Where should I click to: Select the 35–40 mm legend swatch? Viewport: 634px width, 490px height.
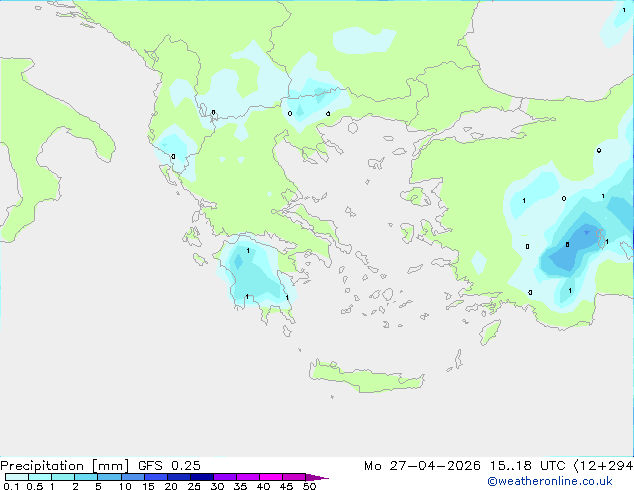pyautogui.click(x=247, y=477)
